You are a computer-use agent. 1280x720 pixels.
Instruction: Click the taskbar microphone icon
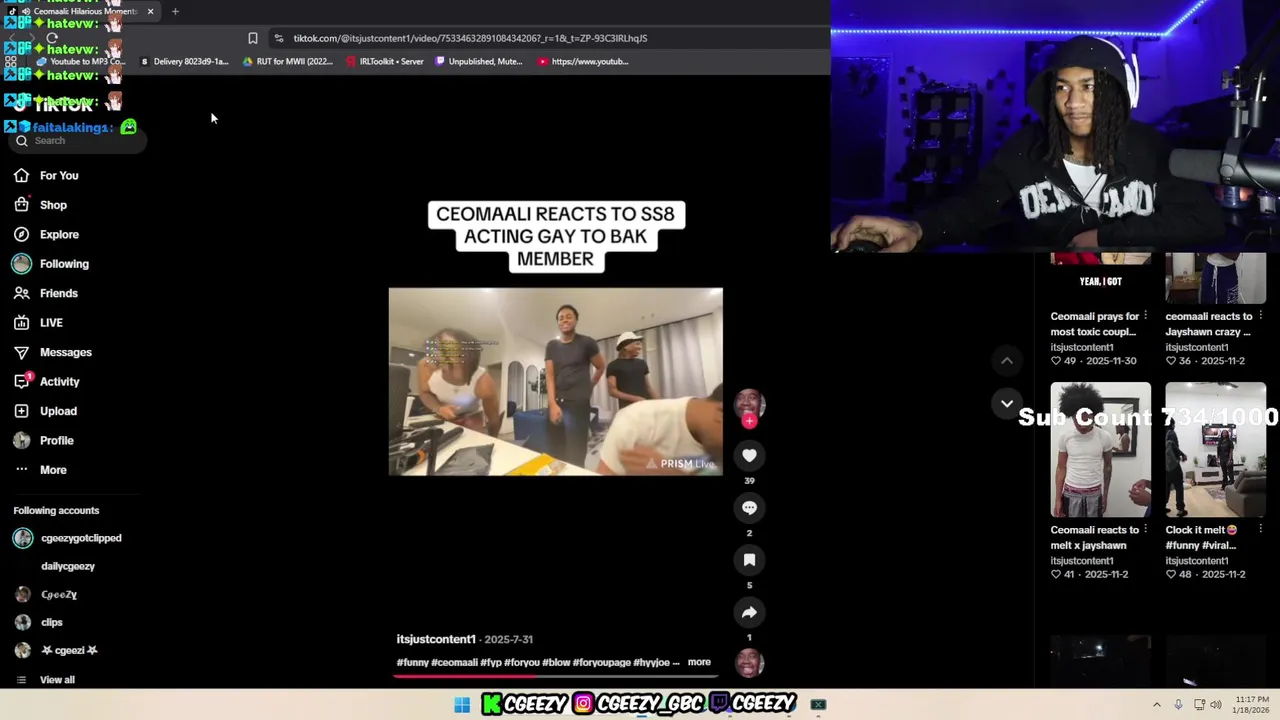(x=1178, y=705)
